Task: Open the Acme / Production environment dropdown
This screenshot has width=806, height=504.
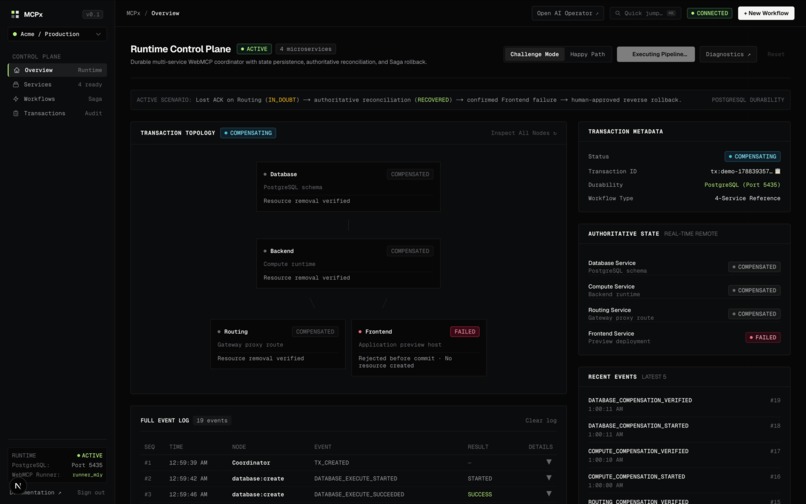Action: (x=57, y=34)
